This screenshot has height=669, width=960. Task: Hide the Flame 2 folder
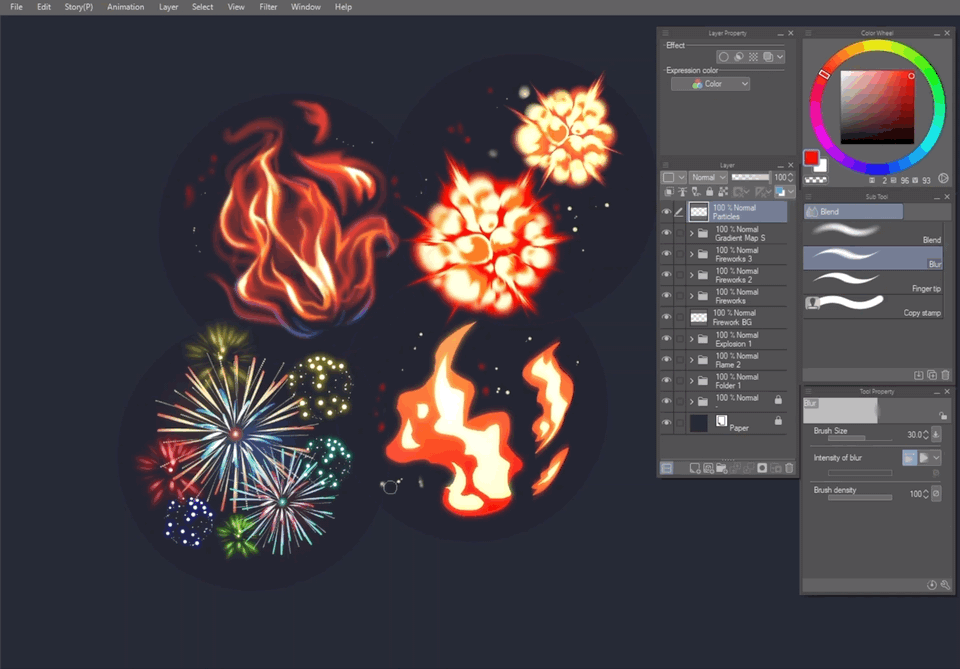click(667, 360)
